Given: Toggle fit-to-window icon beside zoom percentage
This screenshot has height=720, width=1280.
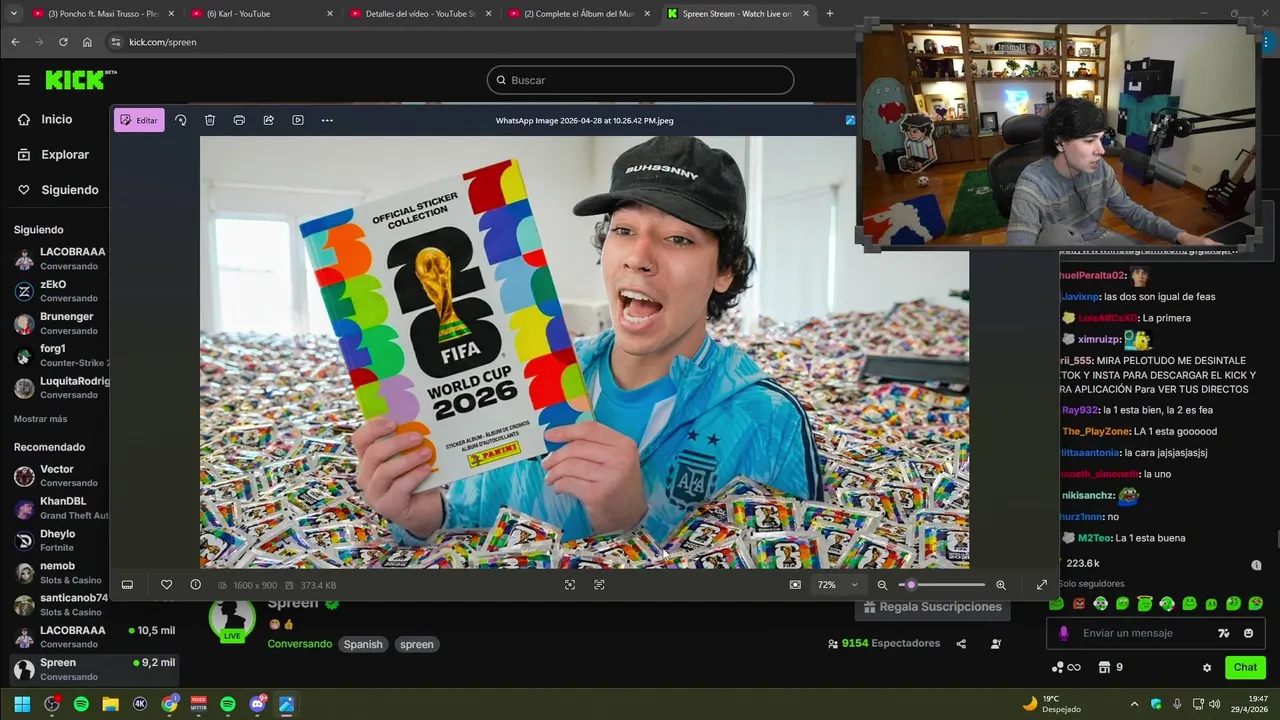Looking at the screenshot, I should [795, 585].
